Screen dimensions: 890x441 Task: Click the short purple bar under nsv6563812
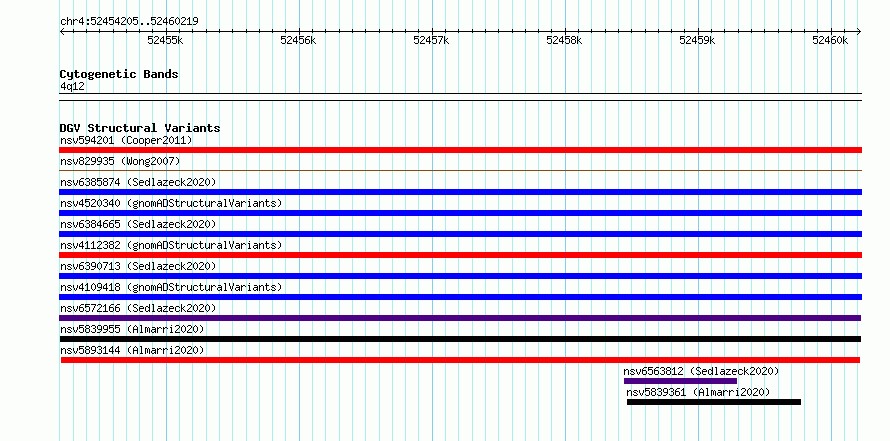click(680, 381)
